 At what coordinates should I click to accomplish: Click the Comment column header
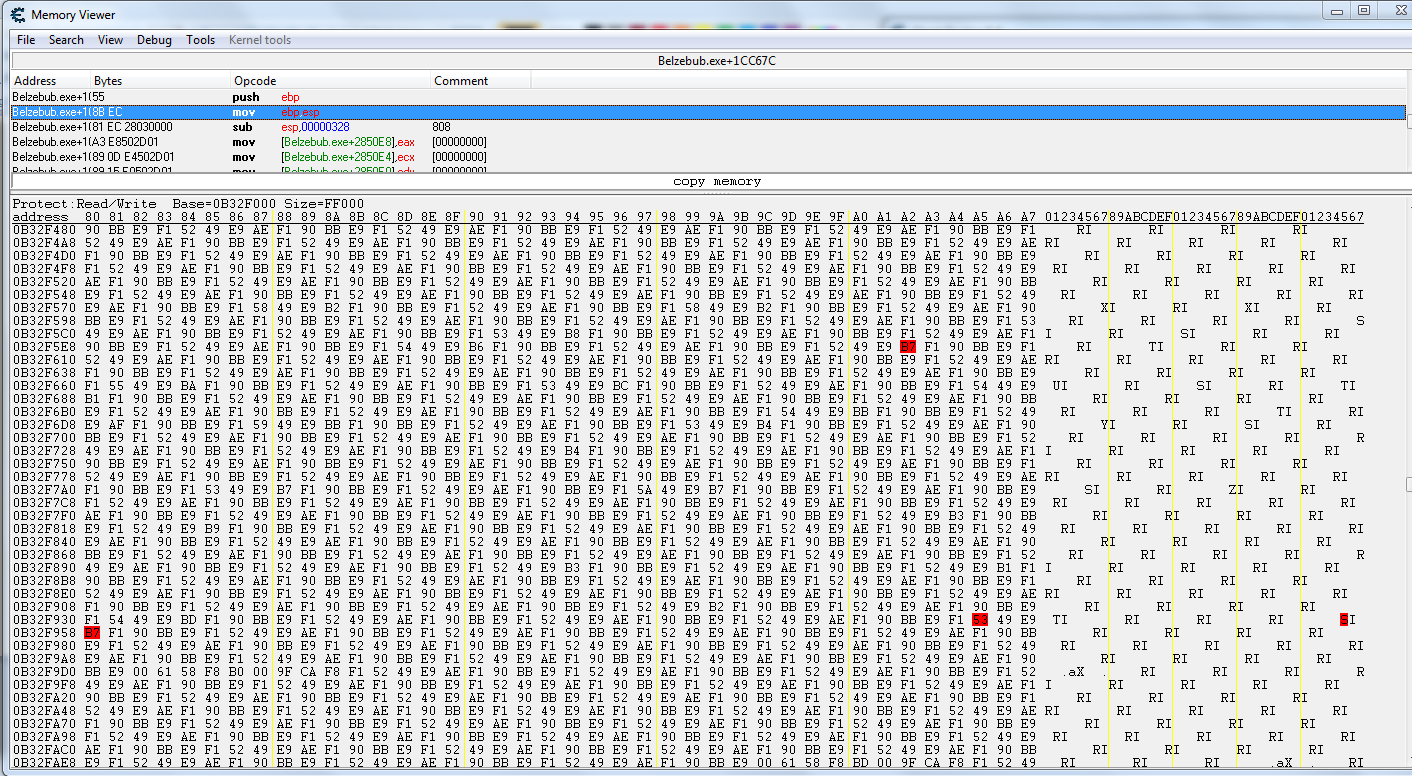(x=461, y=81)
